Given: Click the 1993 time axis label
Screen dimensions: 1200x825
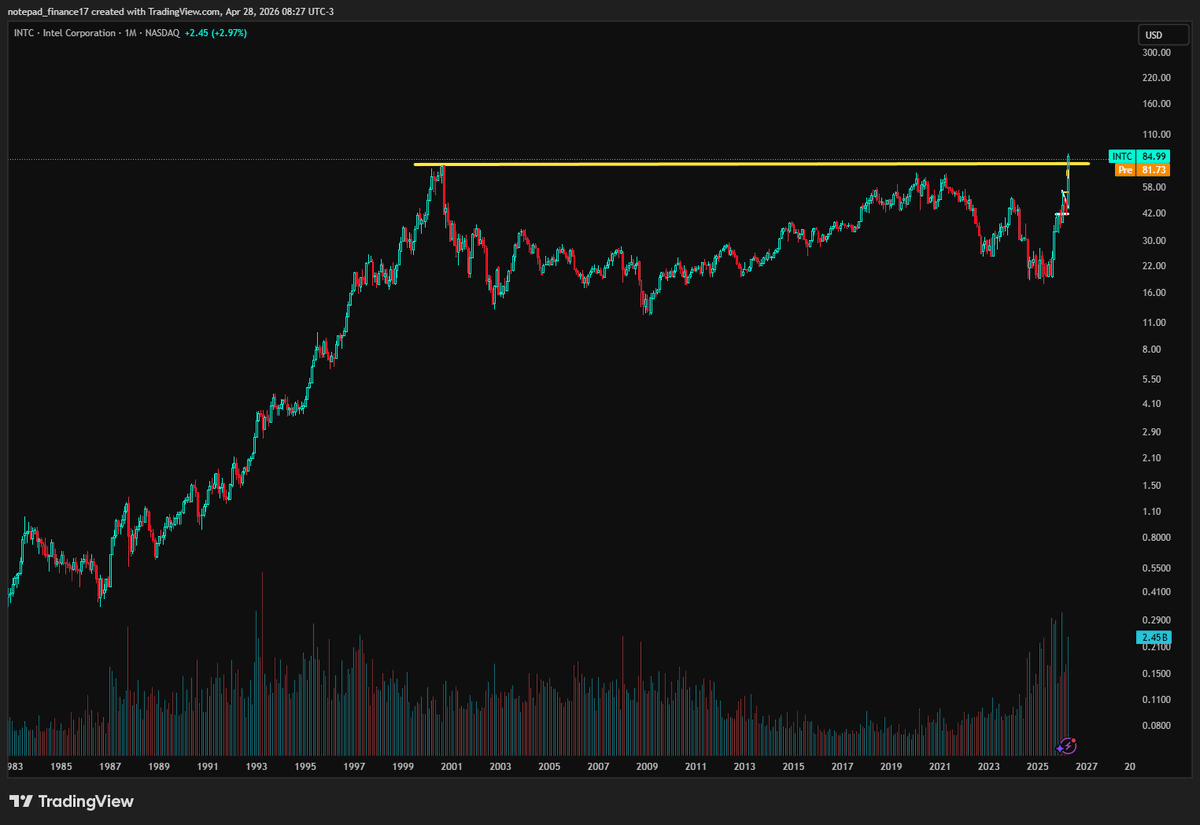Looking at the screenshot, I should [x=256, y=767].
